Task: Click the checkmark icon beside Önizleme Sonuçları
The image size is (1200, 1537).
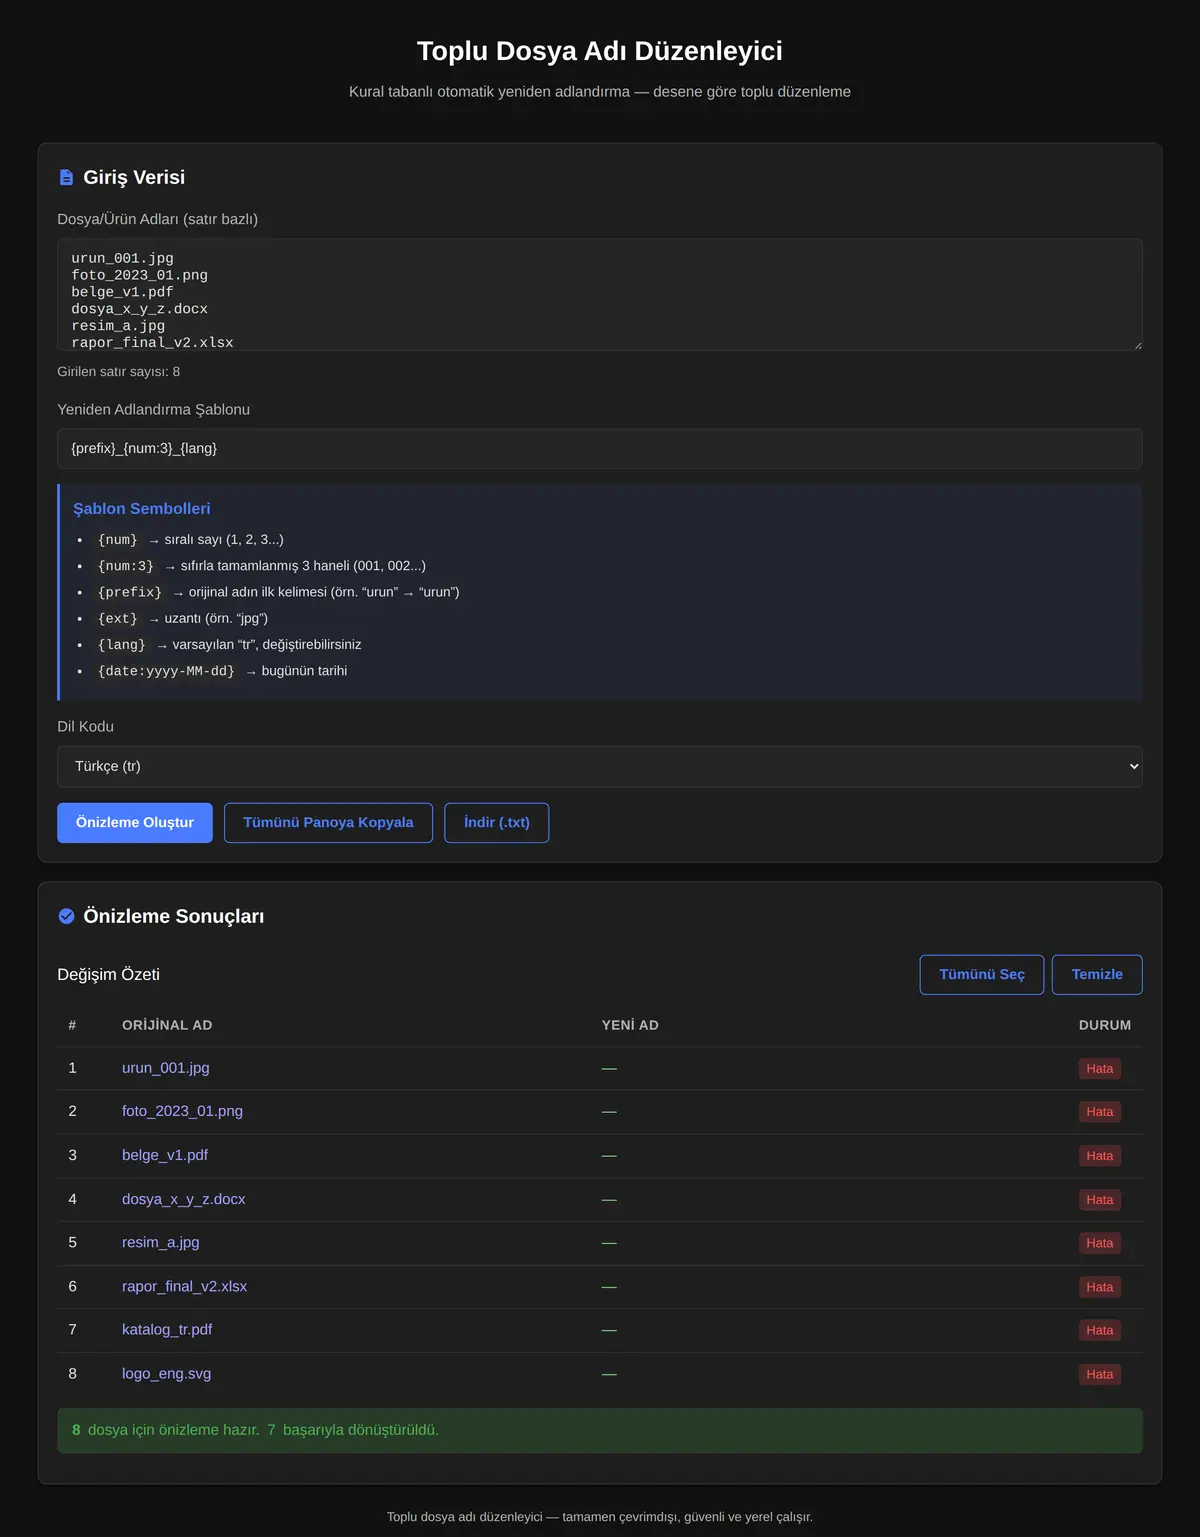Action: click(x=66, y=916)
